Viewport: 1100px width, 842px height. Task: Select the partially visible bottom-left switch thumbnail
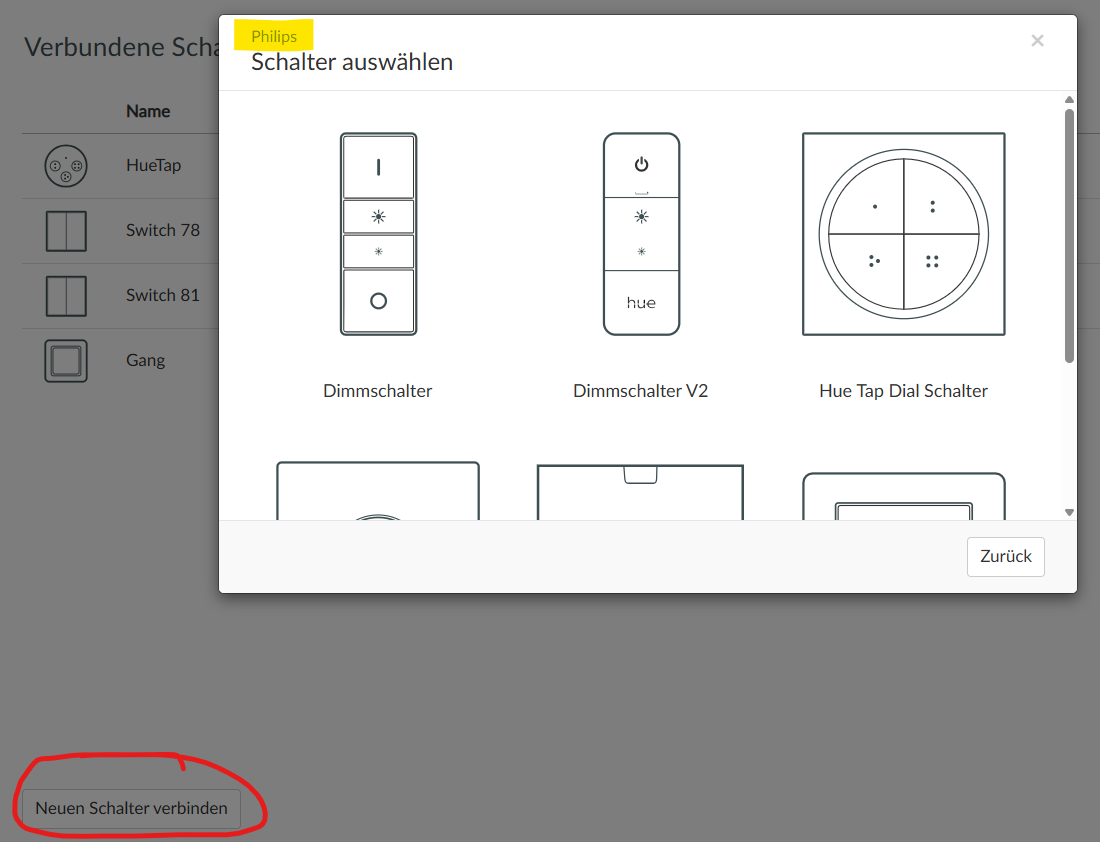point(378,492)
